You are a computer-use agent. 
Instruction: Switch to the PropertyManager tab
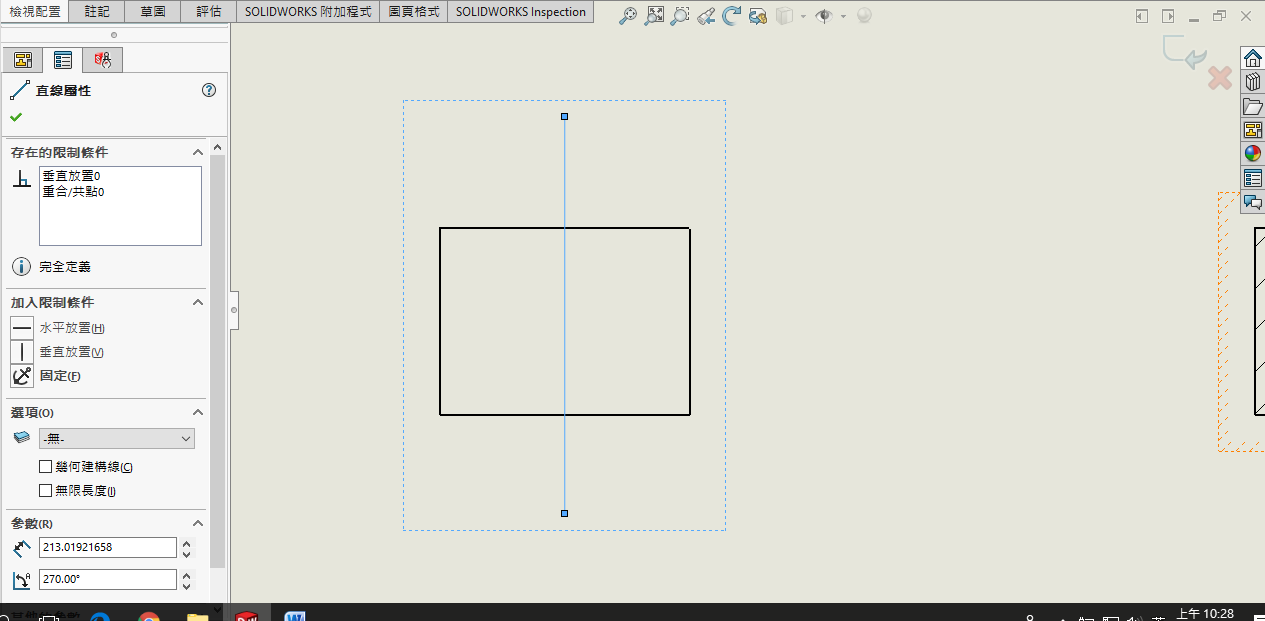pos(62,60)
